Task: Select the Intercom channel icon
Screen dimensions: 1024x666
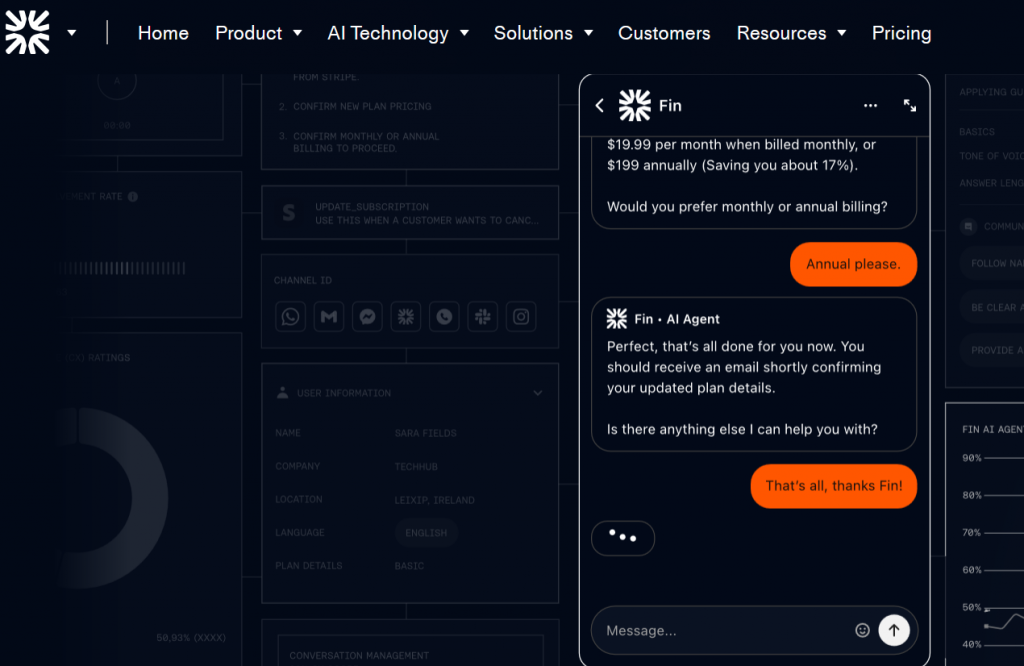Action: tap(406, 317)
